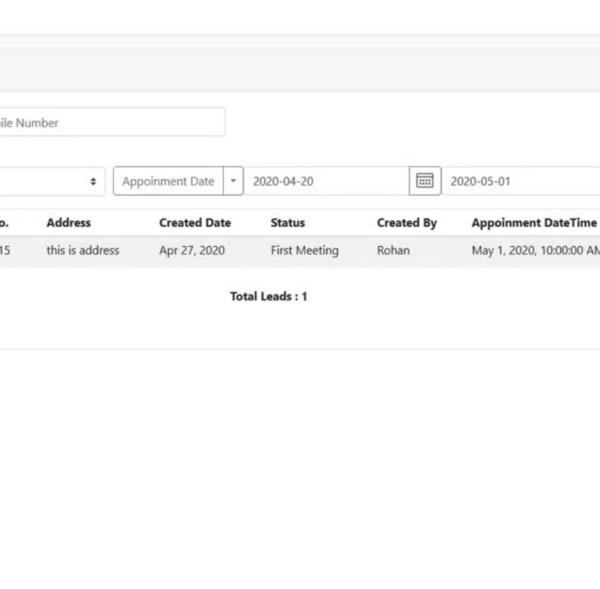Click the calendar icon between date fields
Viewport: 600px width, 589px height.
(425, 181)
